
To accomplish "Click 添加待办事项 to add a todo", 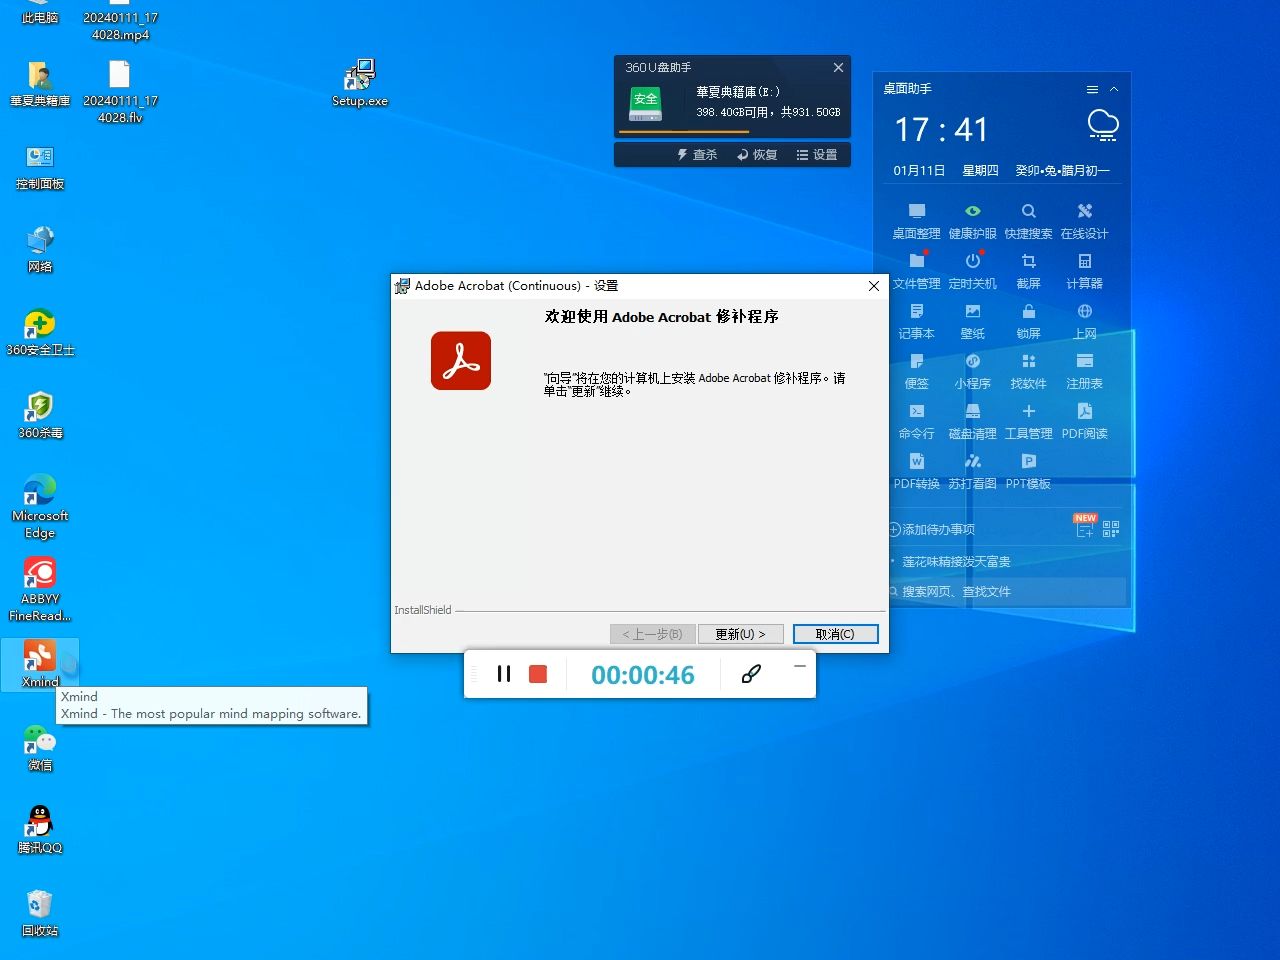I will [x=932, y=529].
